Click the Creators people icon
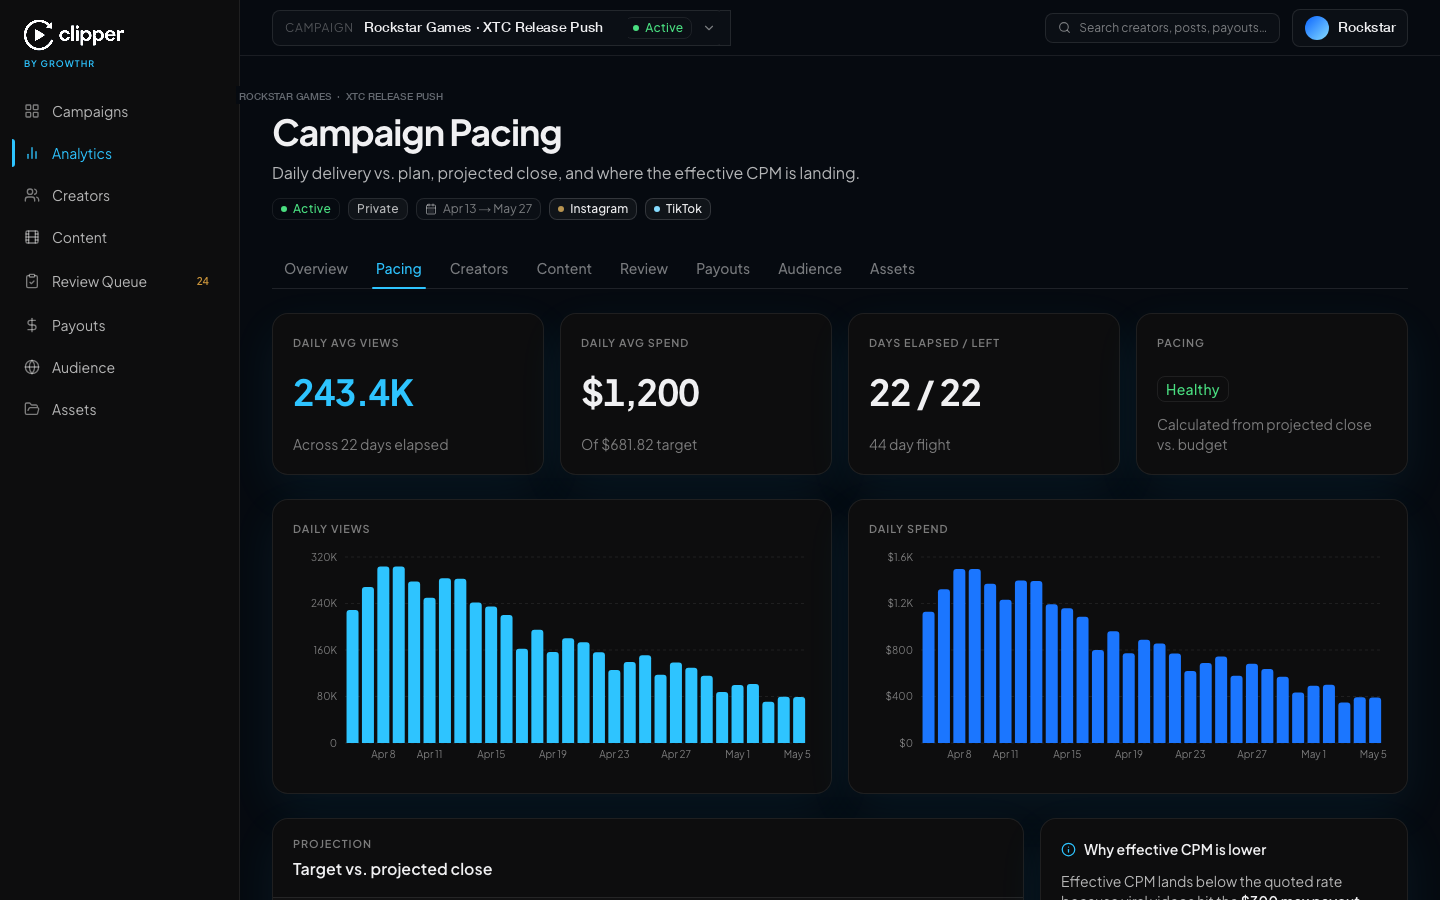The height and width of the screenshot is (900, 1440). point(32,195)
